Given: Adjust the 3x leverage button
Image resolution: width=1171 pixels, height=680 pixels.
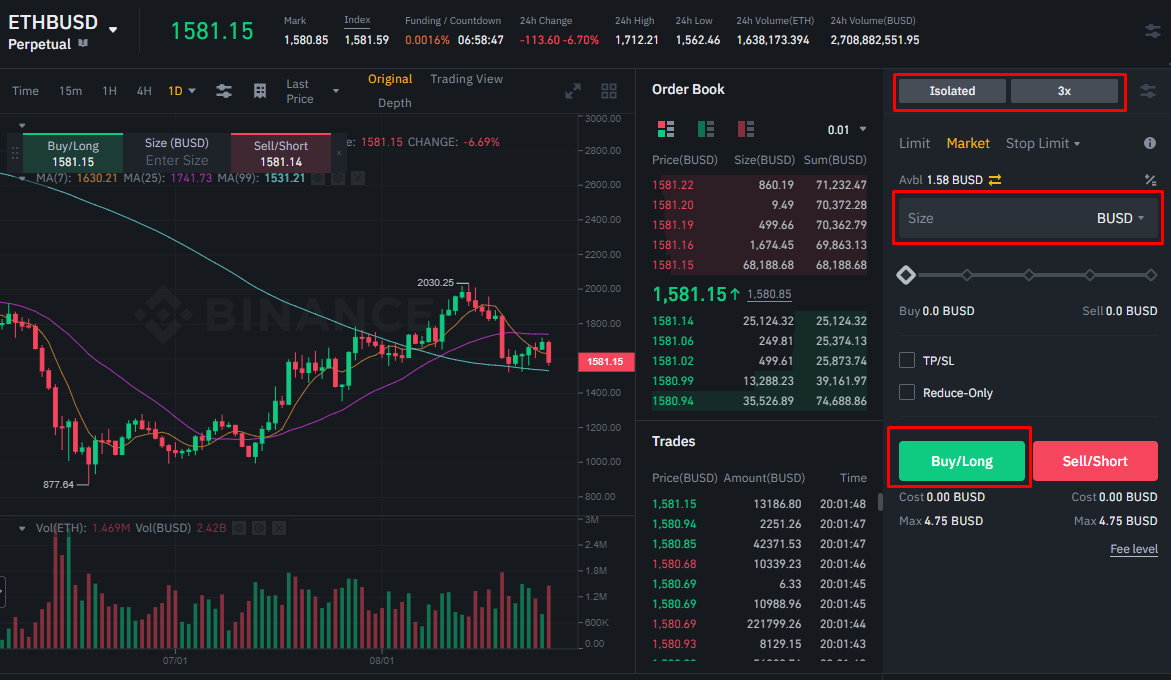Looking at the screenshot, I should 1064,91.
